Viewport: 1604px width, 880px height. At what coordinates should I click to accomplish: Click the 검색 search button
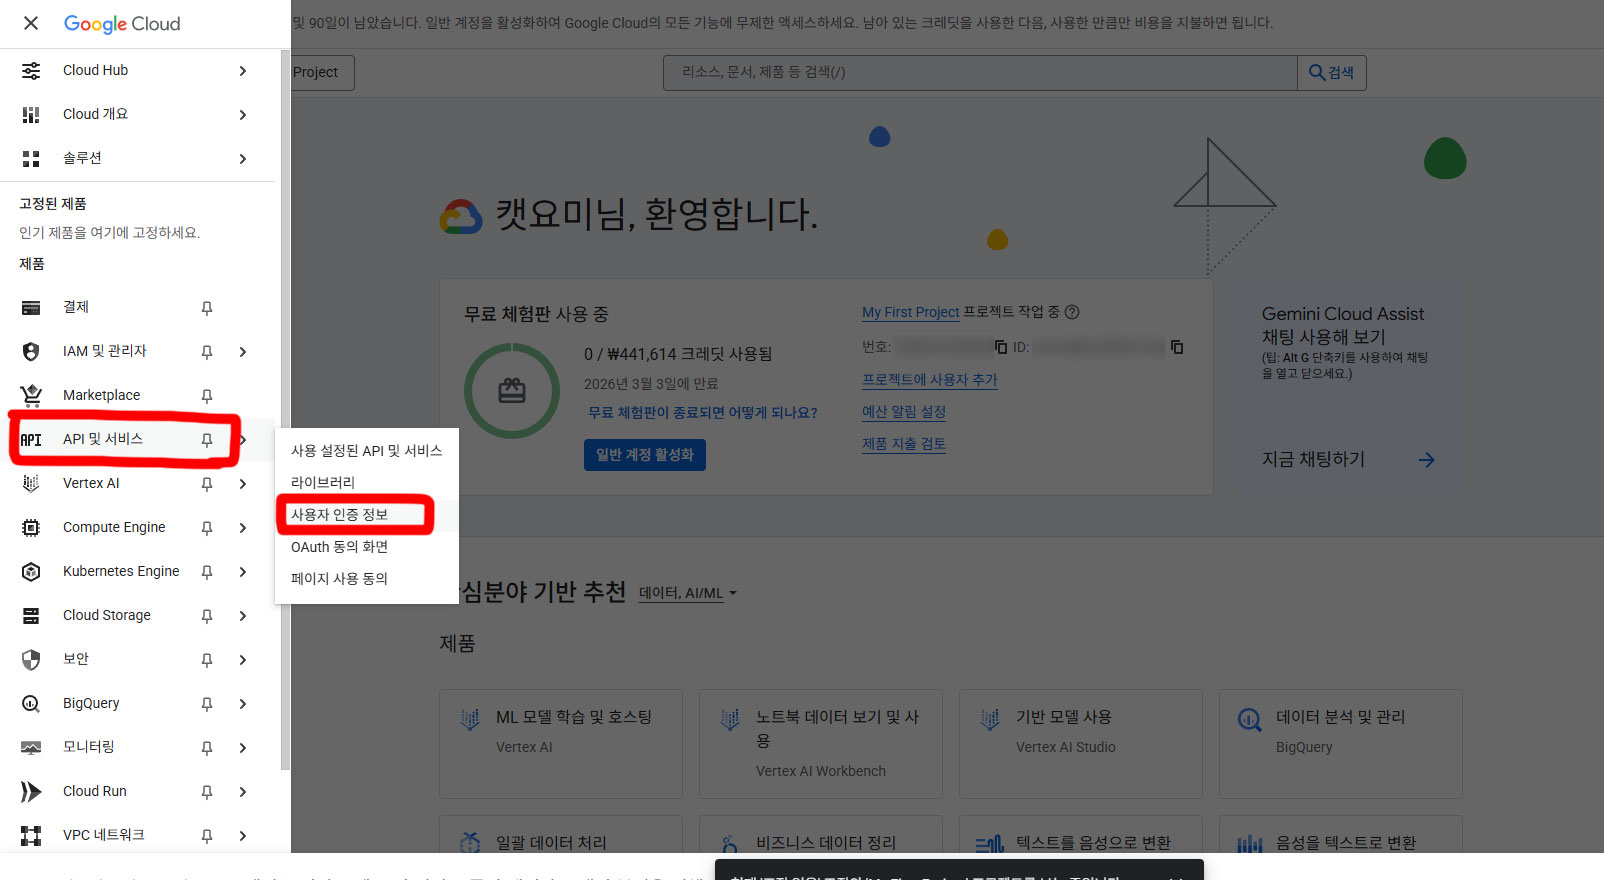pos(1331,73)
